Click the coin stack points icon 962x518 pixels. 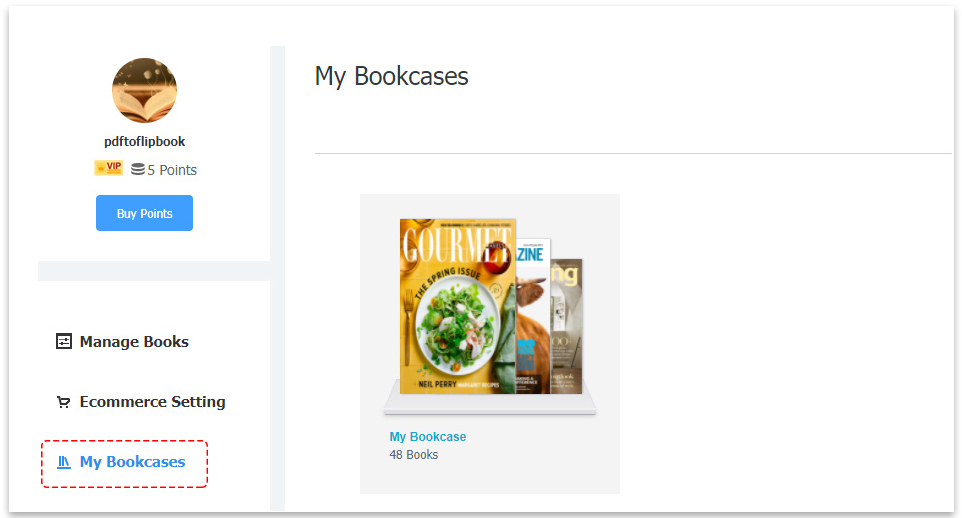[x=138, y=170]
